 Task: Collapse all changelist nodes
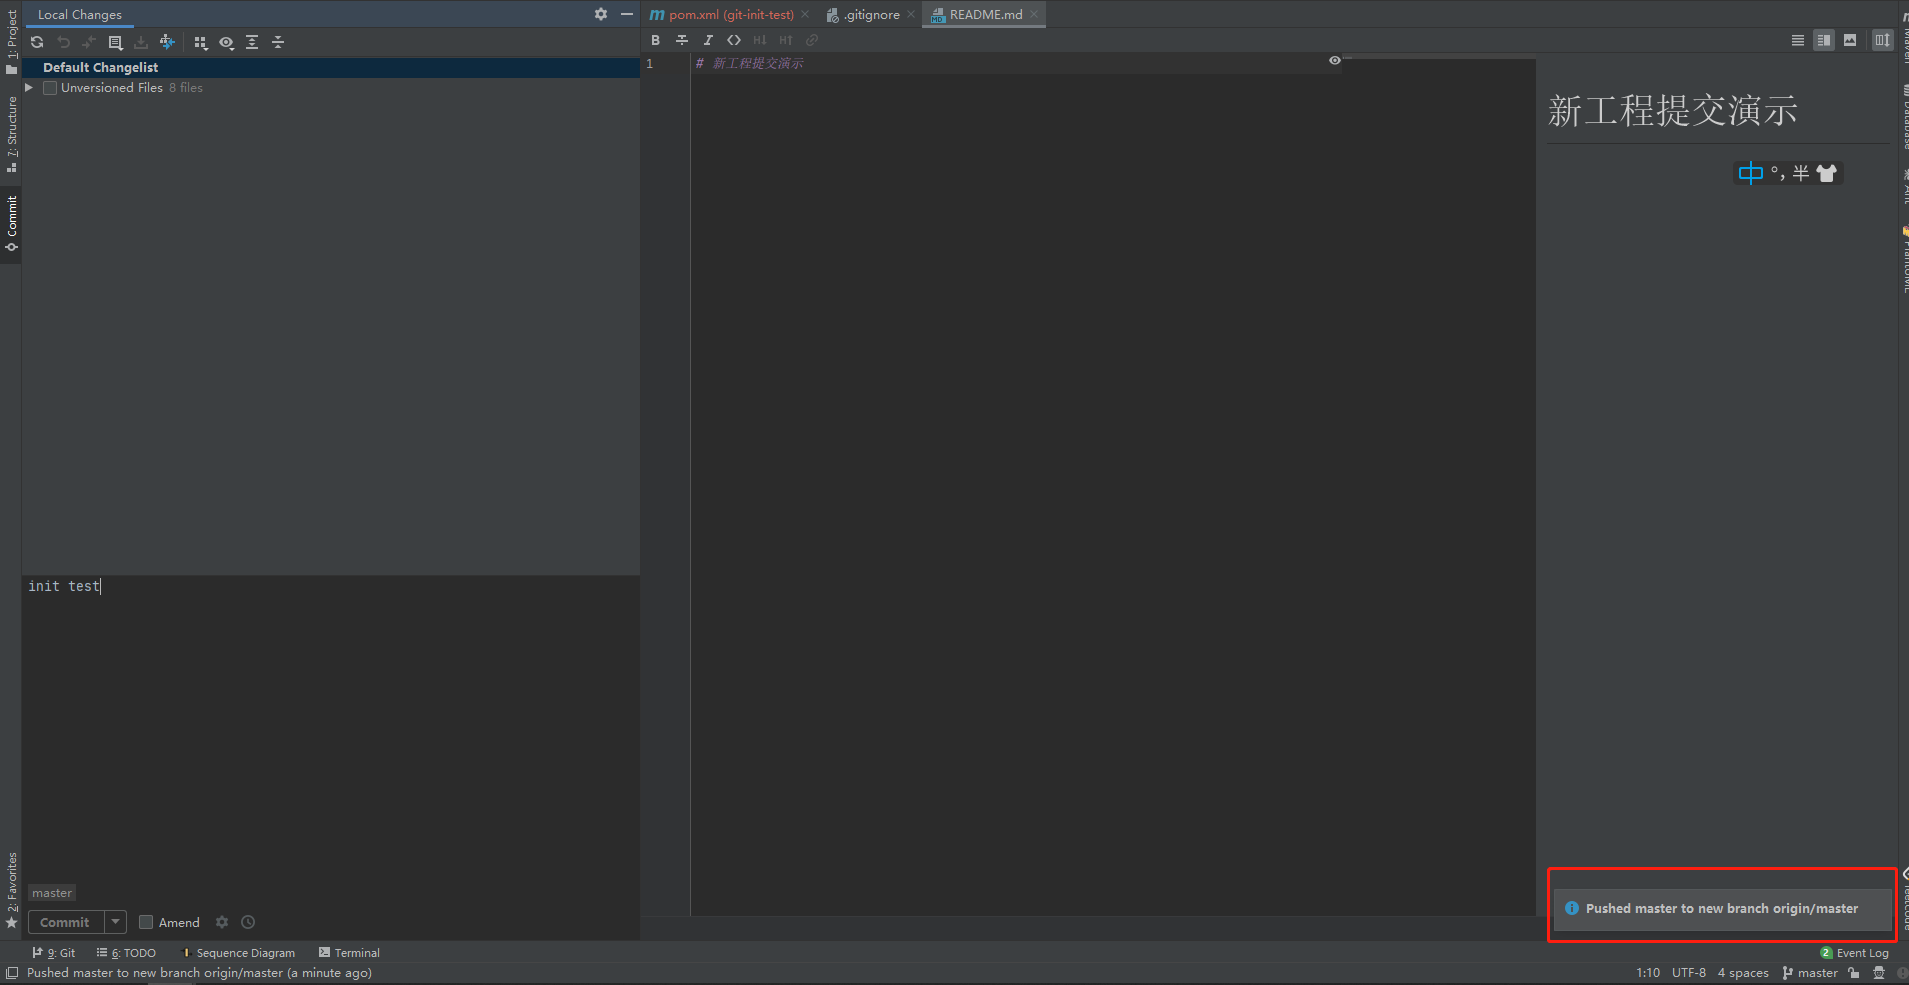278,42
